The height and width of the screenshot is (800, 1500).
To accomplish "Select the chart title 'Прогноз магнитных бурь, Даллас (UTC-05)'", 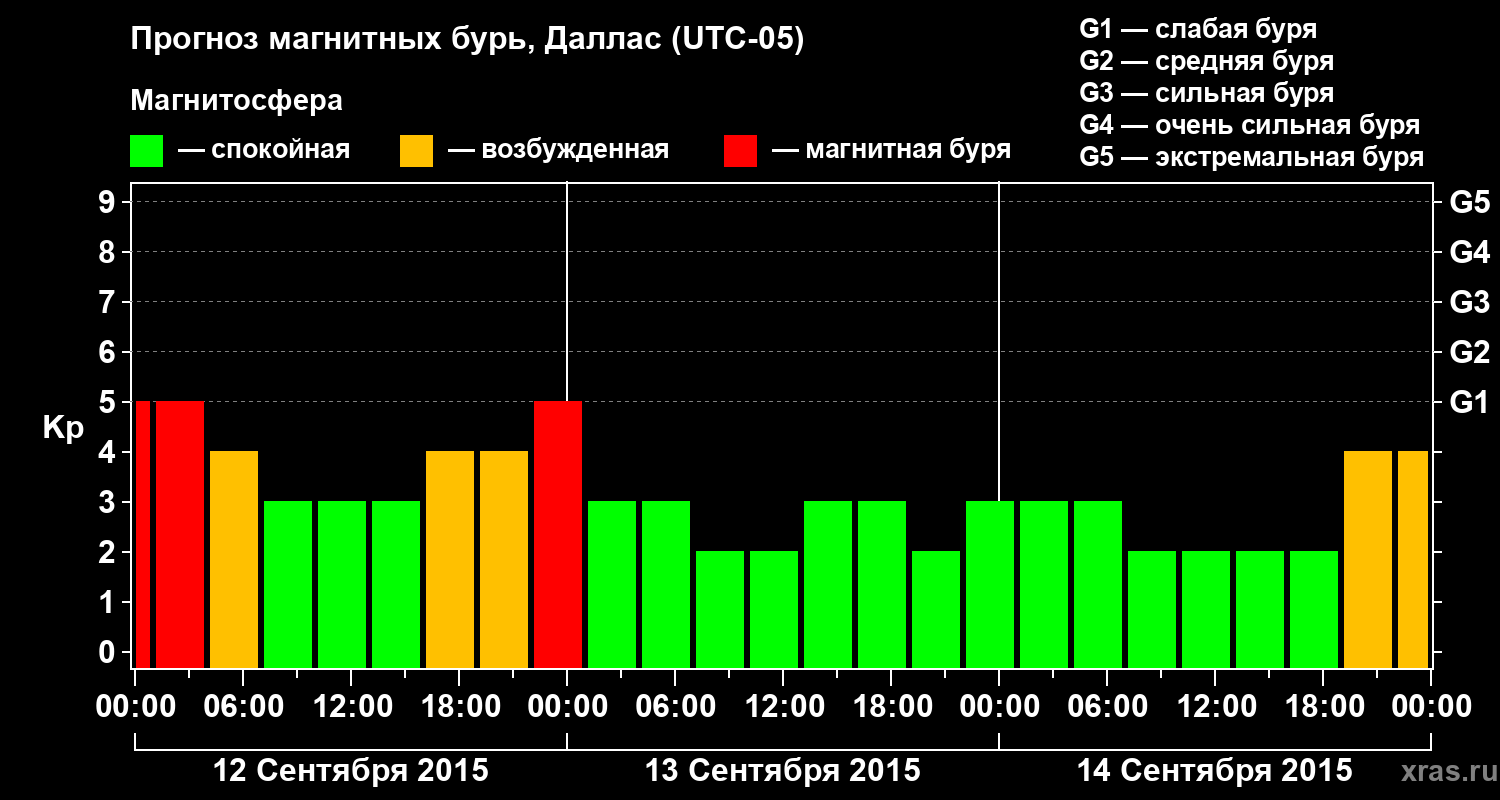I will [468, 41].
